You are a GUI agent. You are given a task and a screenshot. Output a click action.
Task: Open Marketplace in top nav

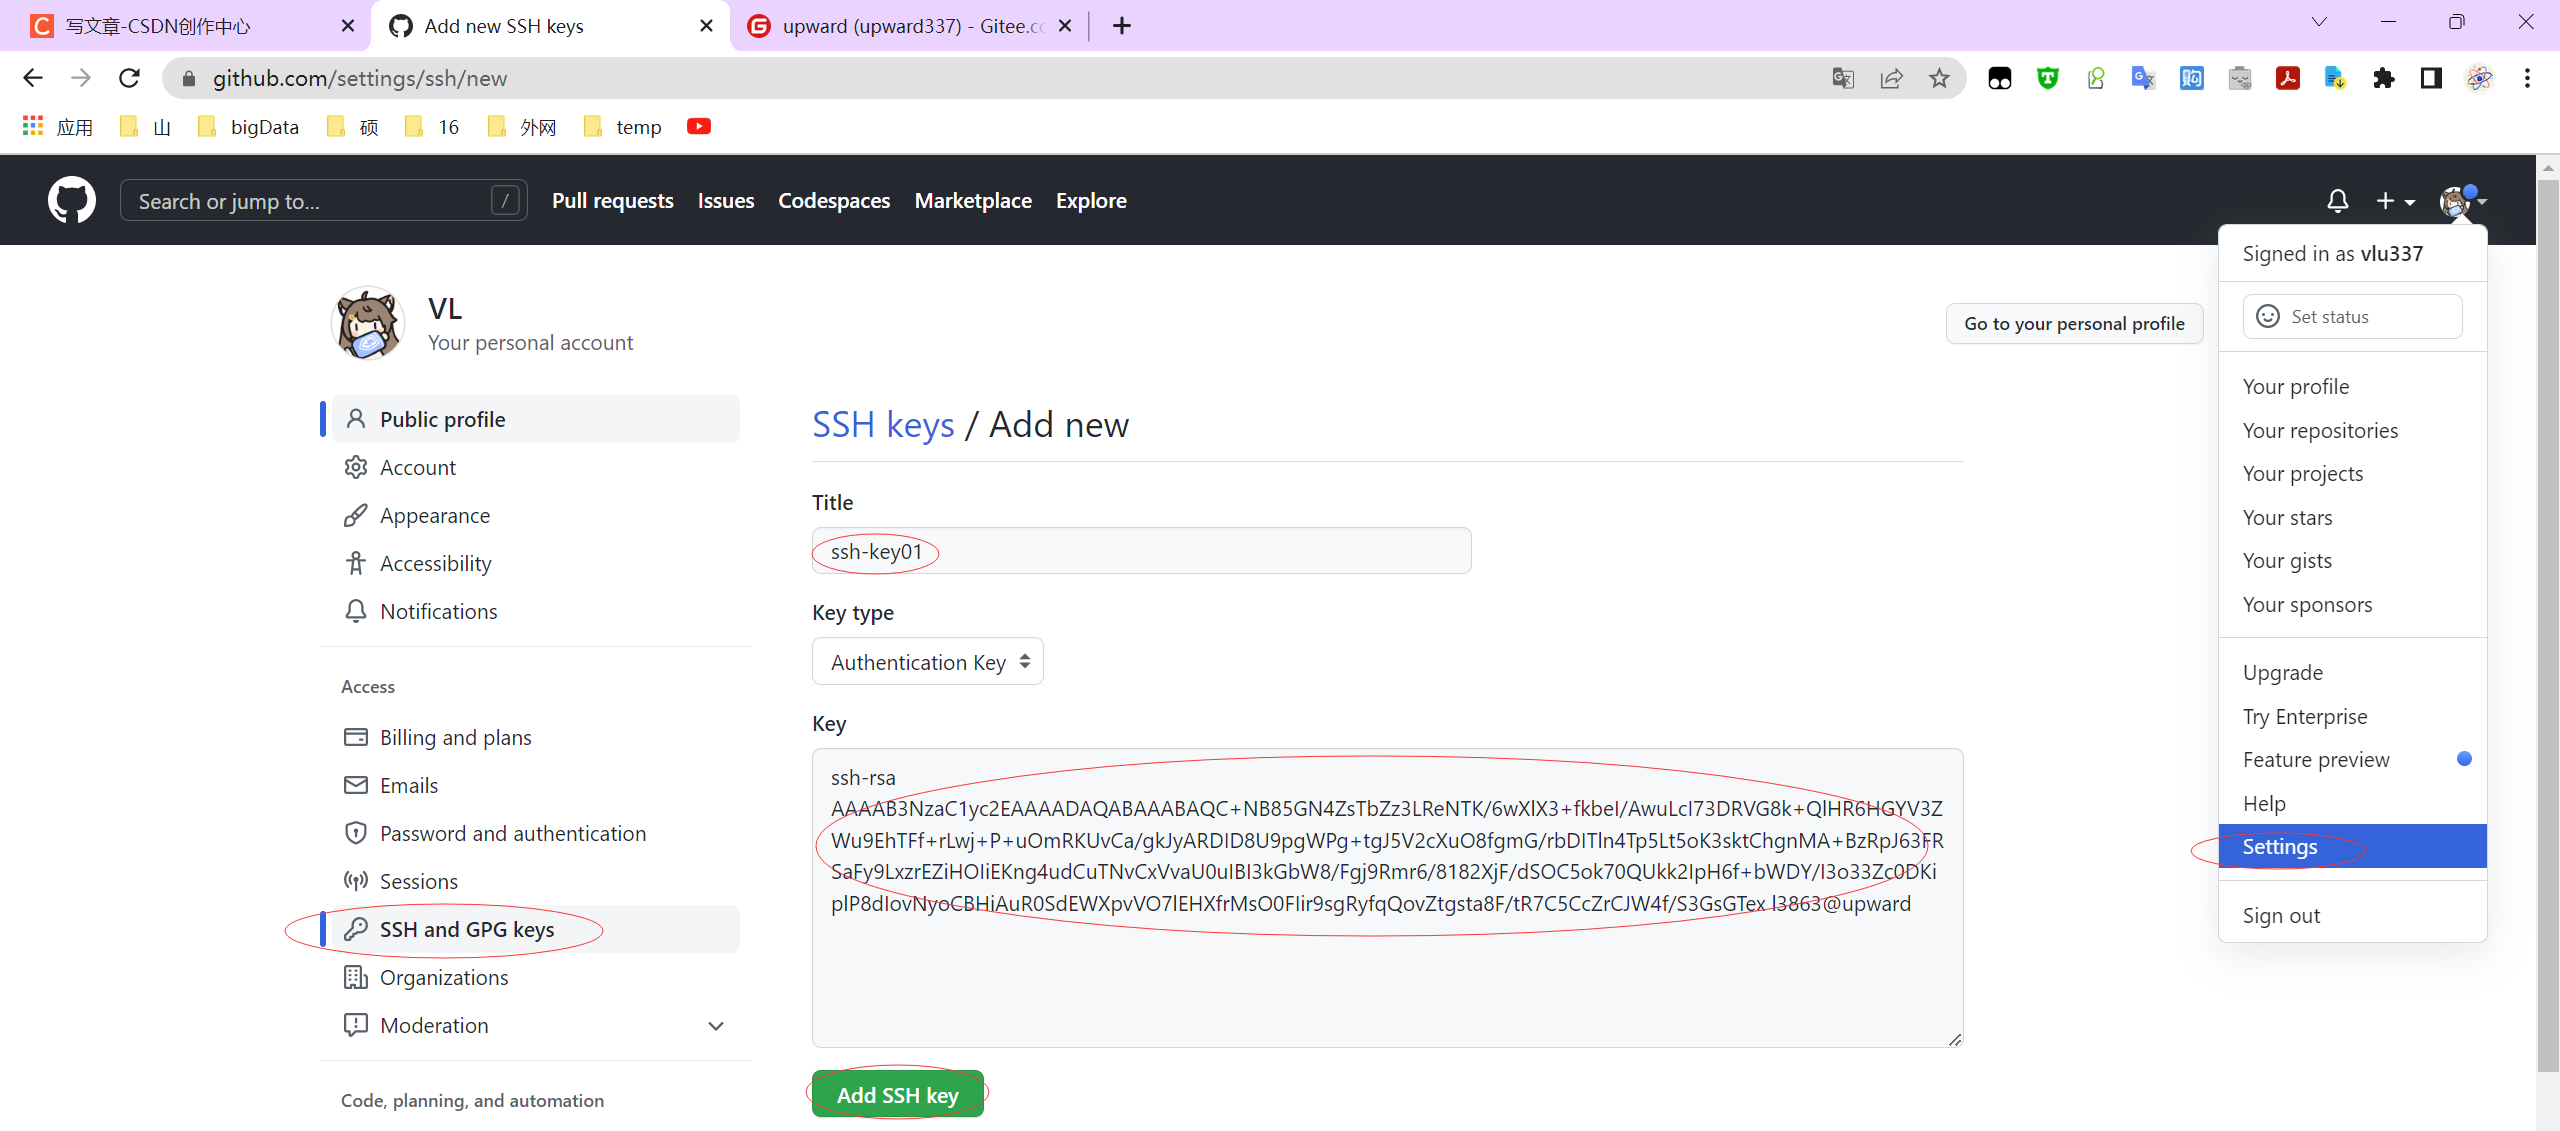(973, 201)
